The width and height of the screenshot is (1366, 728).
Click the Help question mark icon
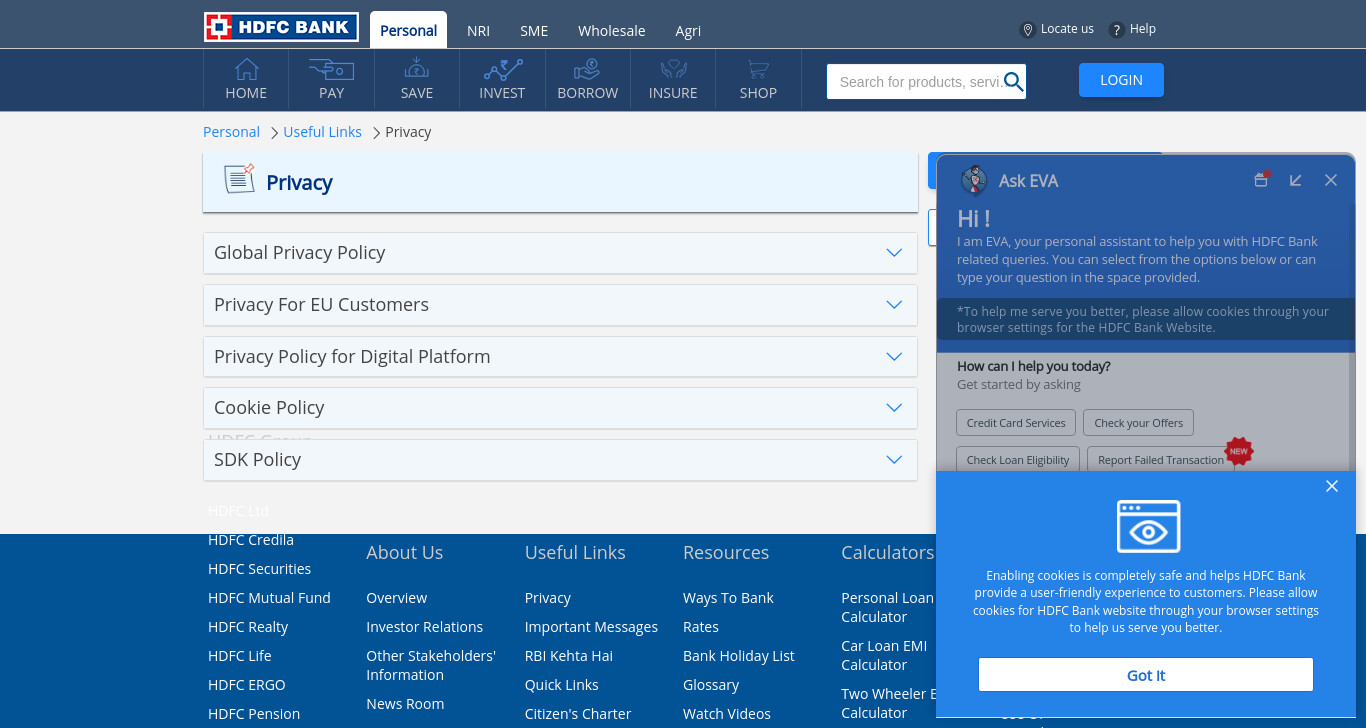tap(1117, 30)
